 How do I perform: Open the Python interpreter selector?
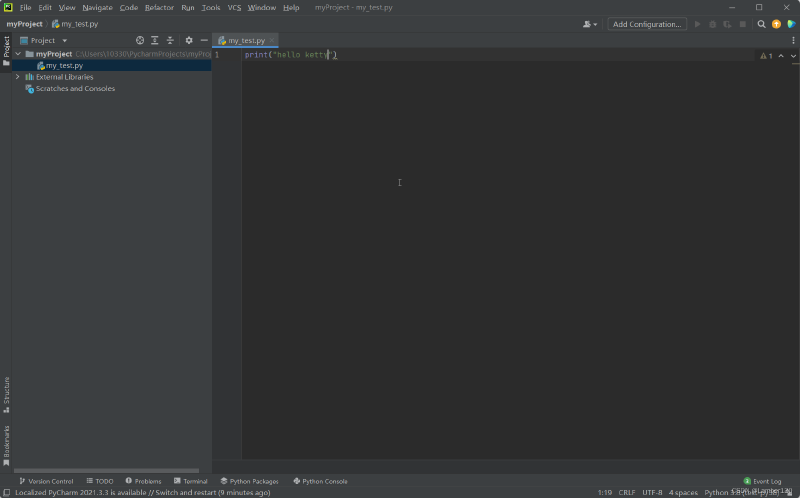point(742,492)
